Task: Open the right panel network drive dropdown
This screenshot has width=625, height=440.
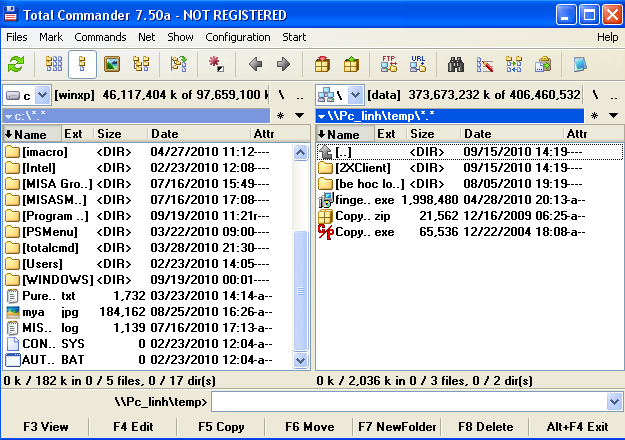Action: click(x=355, y=95)
